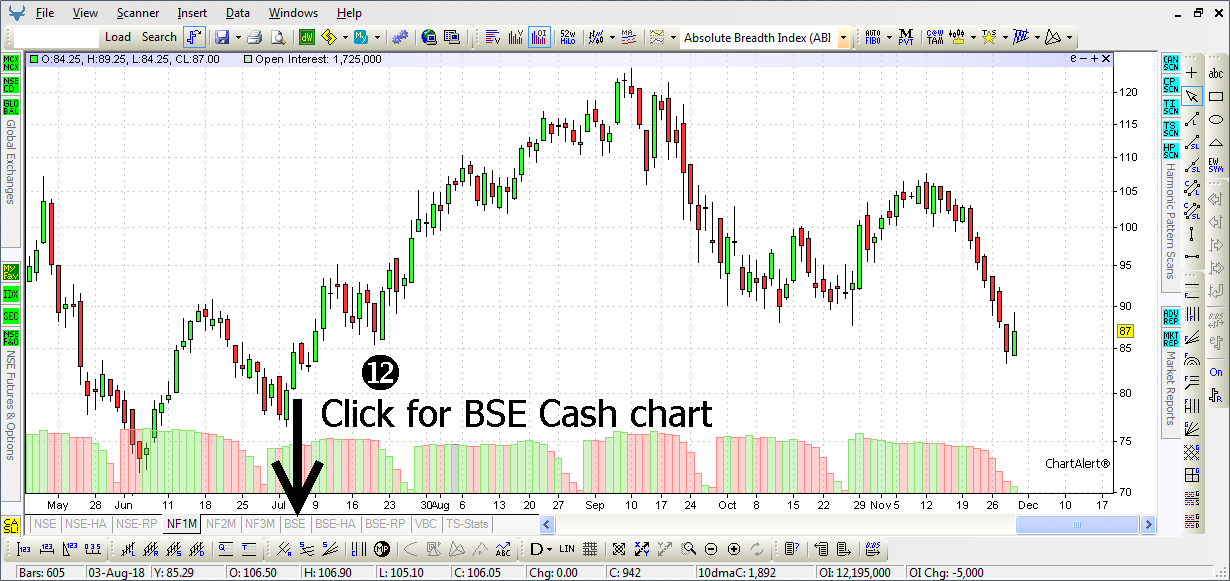1230x581 pixels.
Task: Open the File menu
Action: 45,13
